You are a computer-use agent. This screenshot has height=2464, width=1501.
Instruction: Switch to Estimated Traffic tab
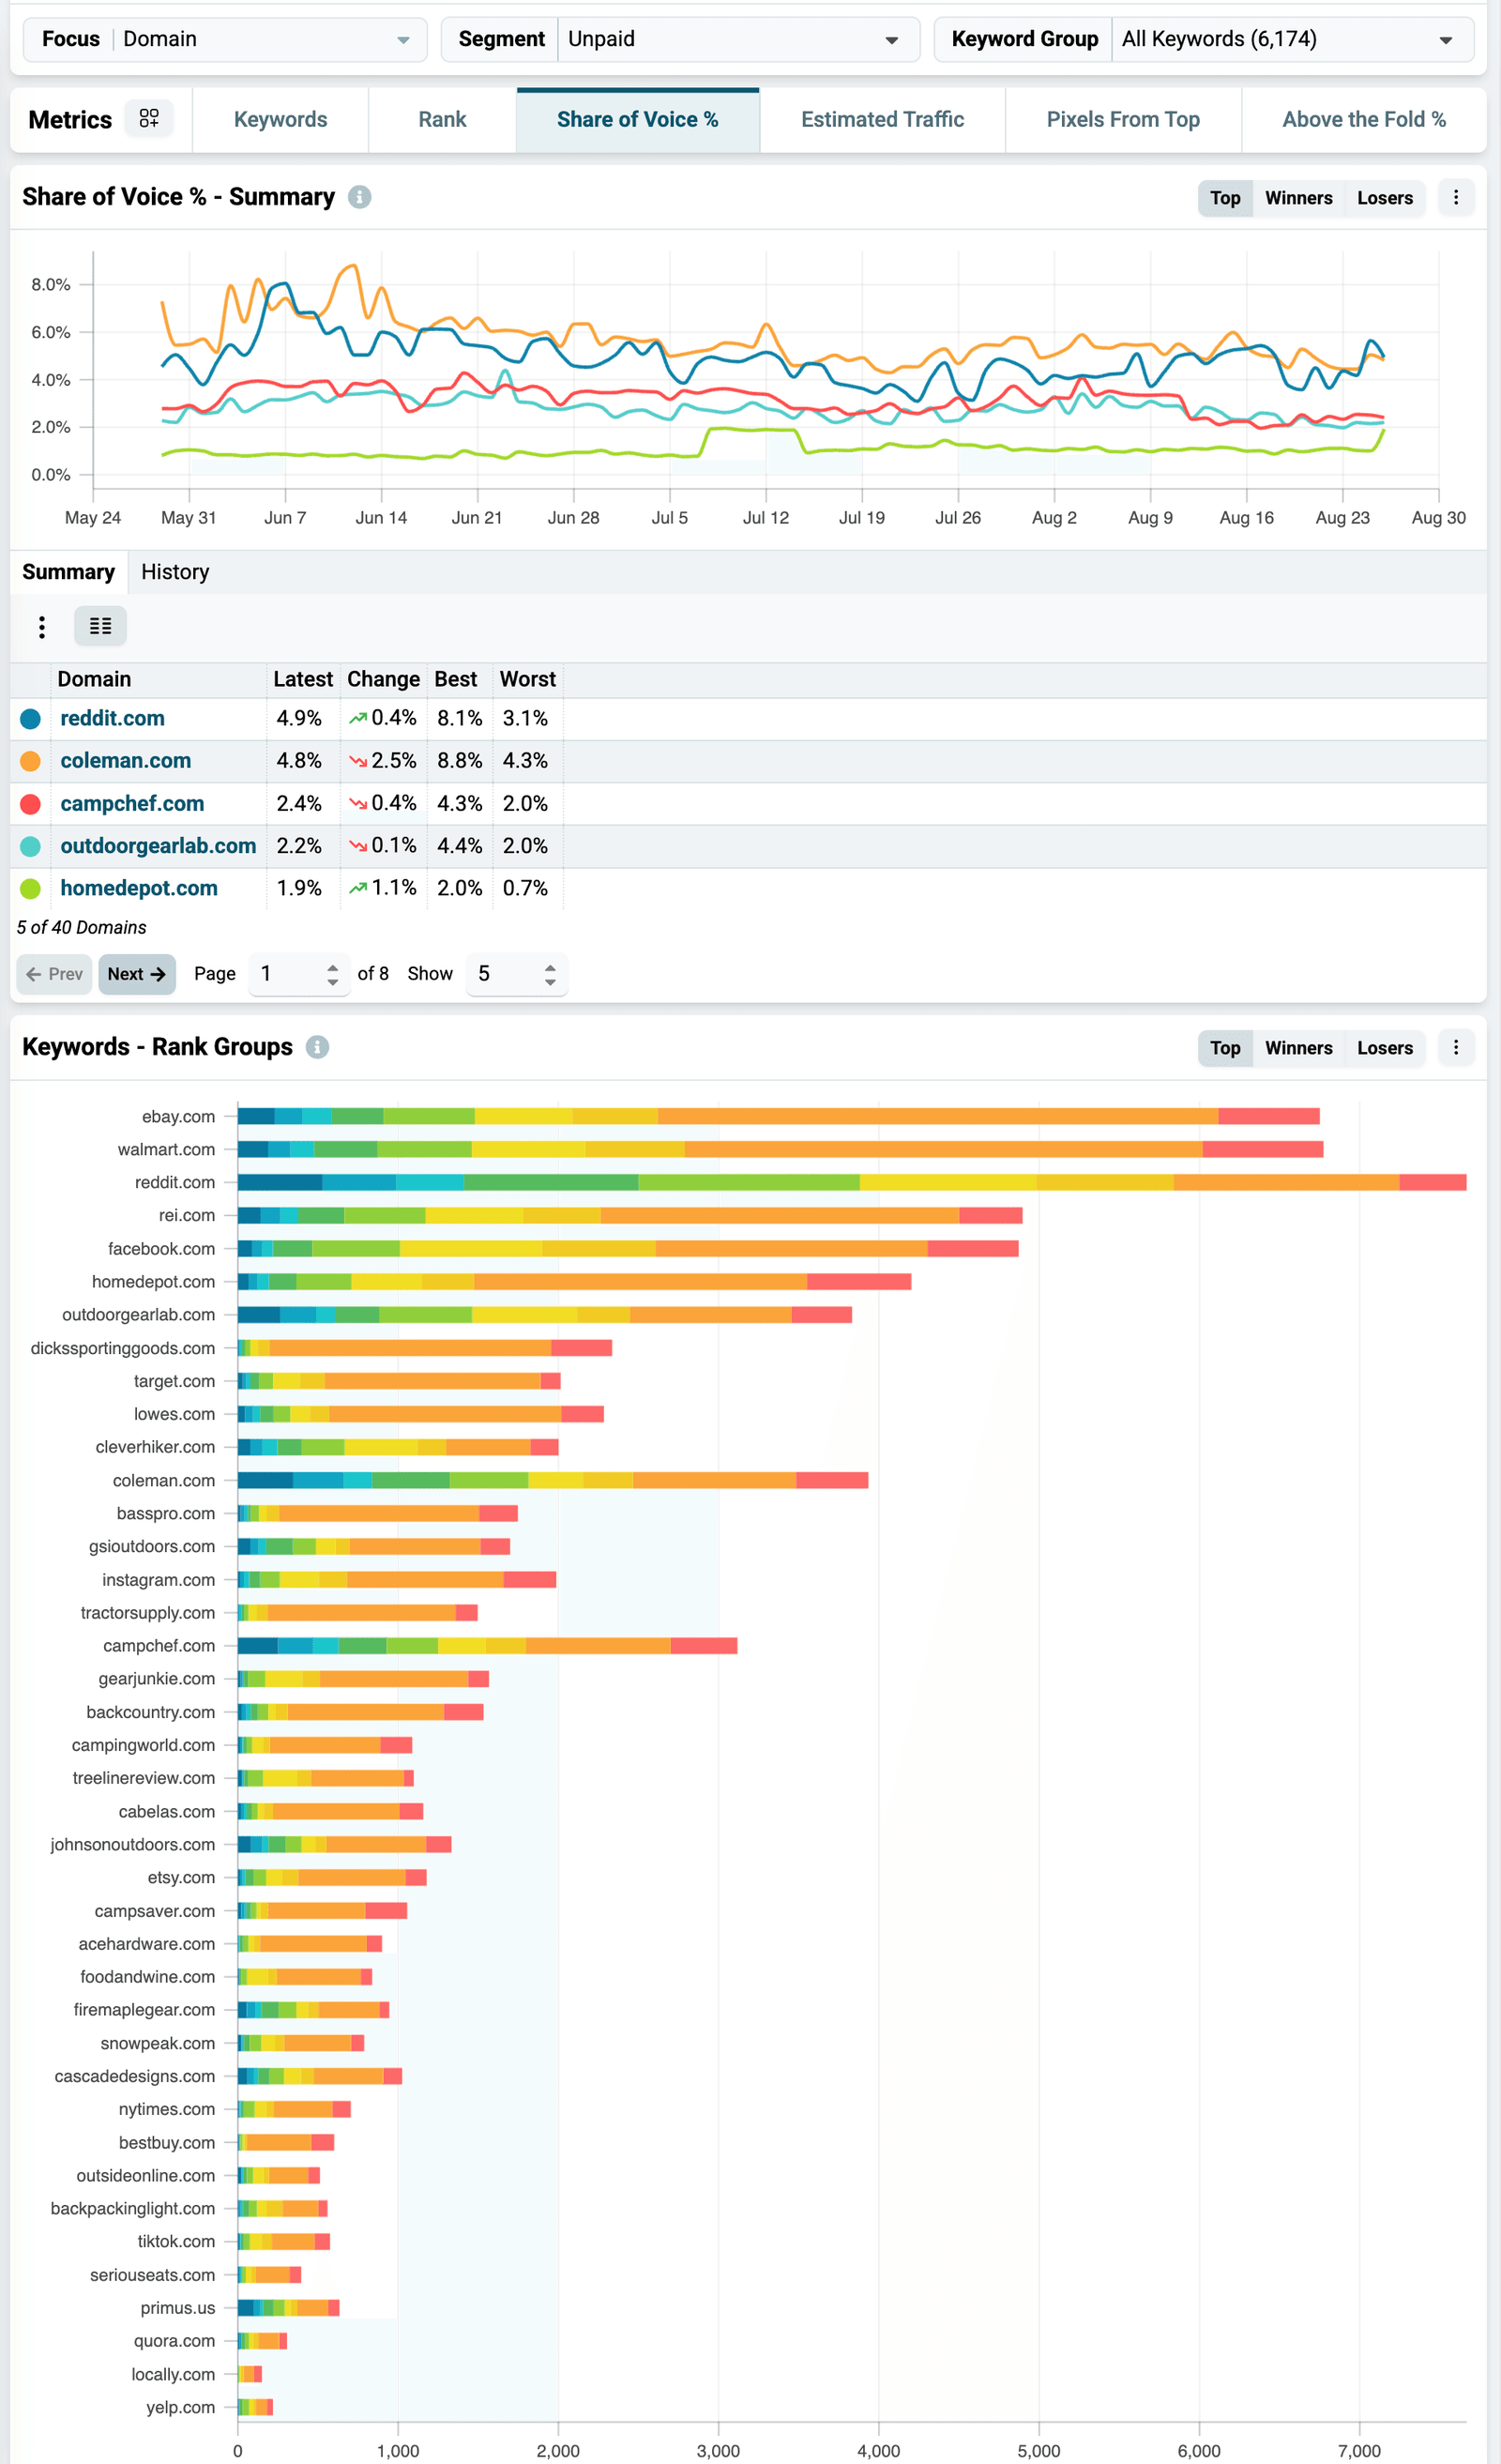882,120
